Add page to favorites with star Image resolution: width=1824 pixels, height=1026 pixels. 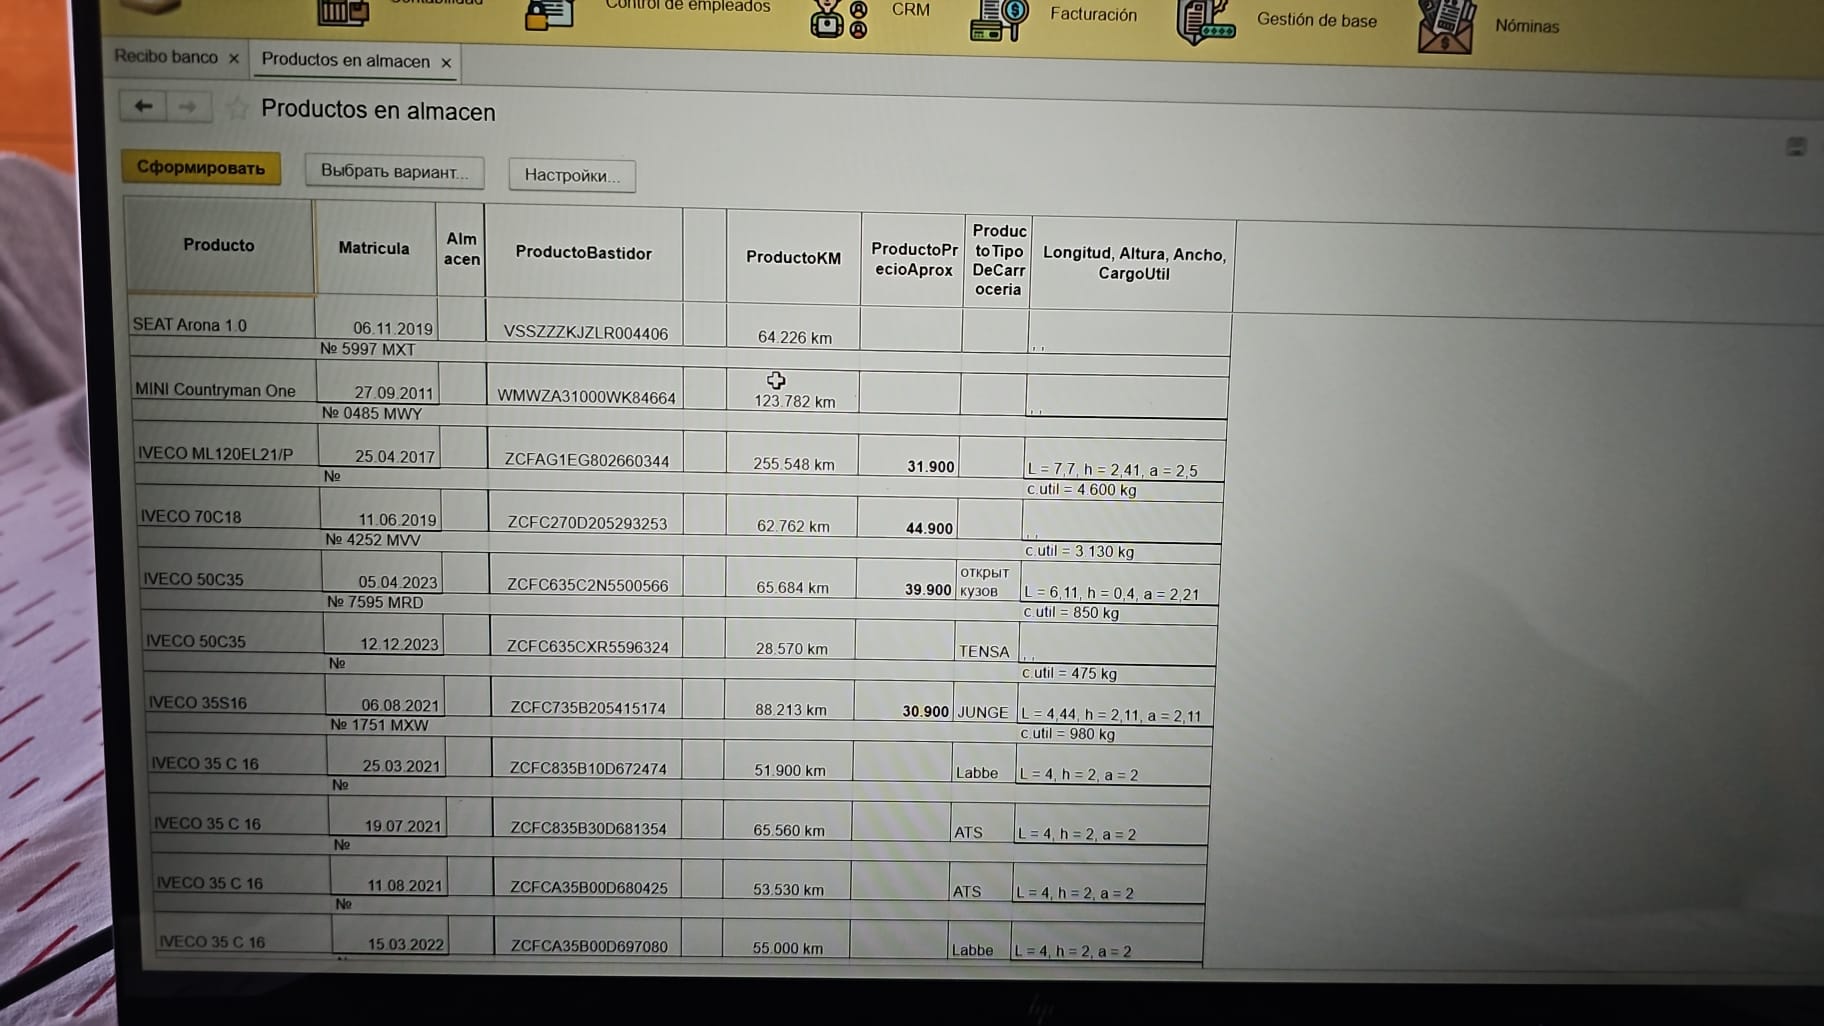(x=237, y=108)
